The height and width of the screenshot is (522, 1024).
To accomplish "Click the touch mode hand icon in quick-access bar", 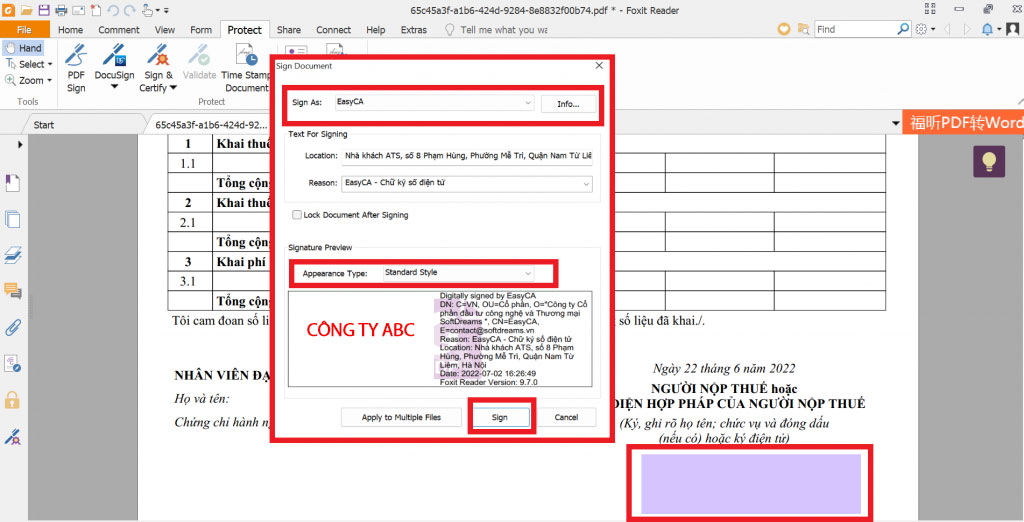I will [149, 10].
